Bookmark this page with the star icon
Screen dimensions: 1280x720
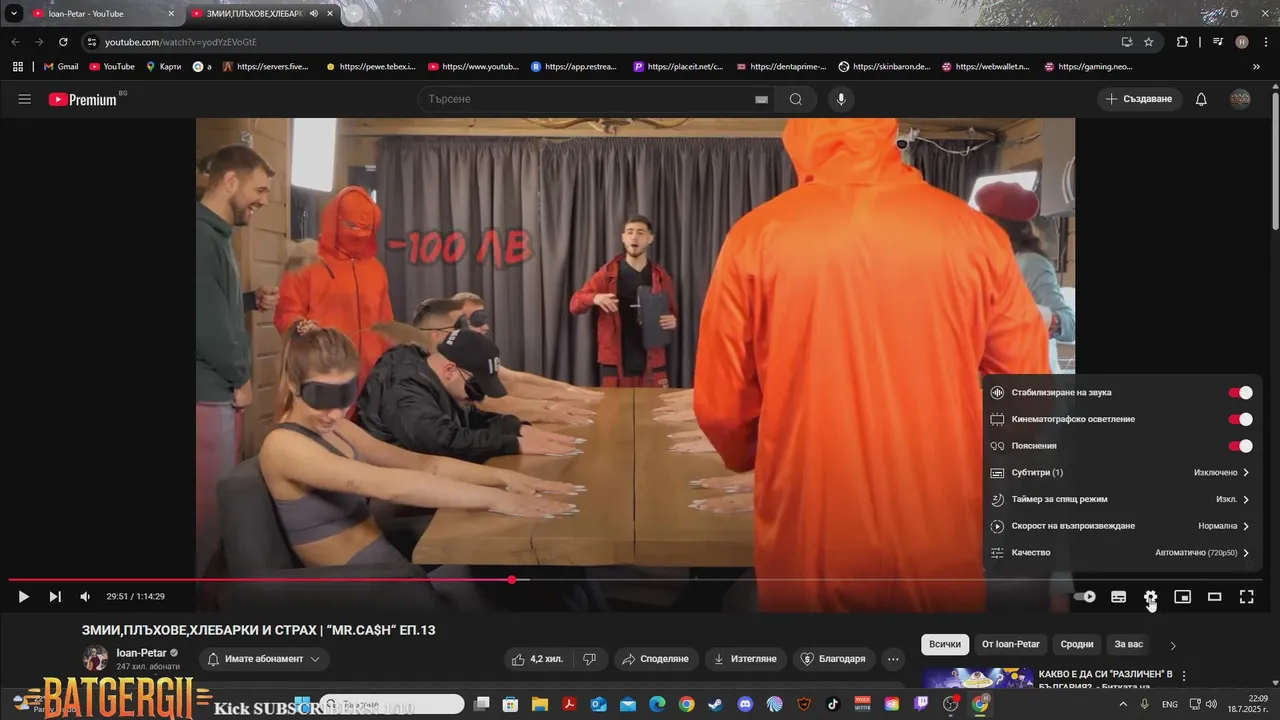click(1149, 42)
